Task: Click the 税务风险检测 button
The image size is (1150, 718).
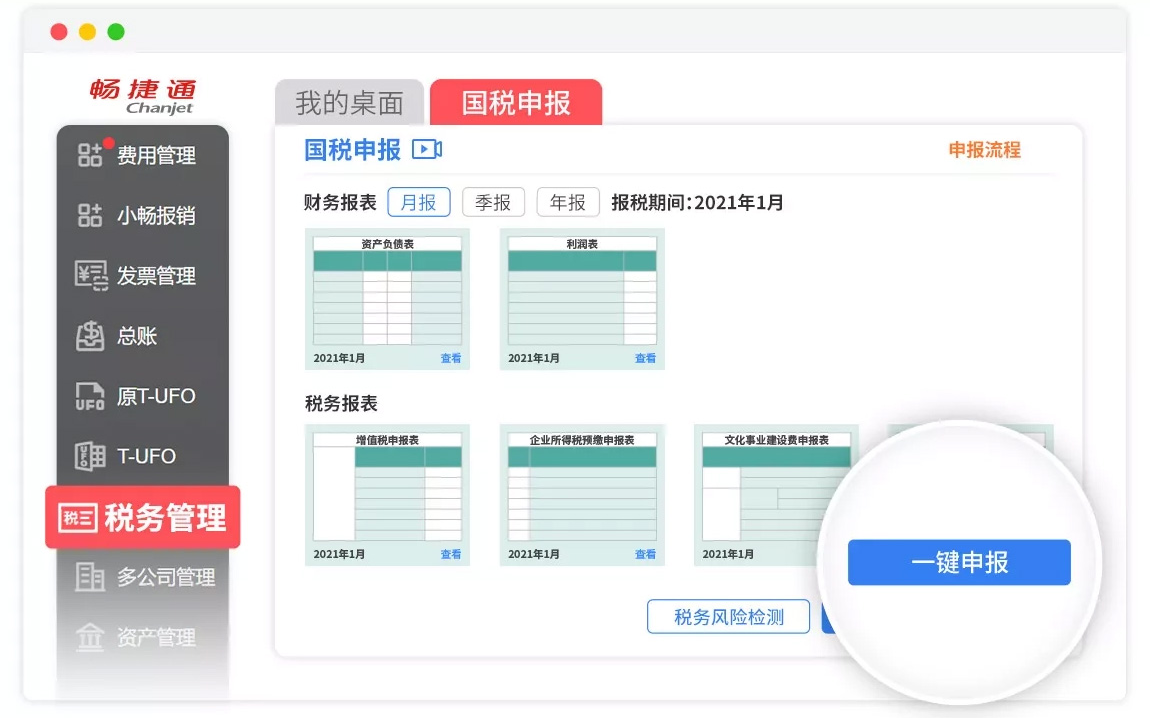Action: tap(728, 617)
